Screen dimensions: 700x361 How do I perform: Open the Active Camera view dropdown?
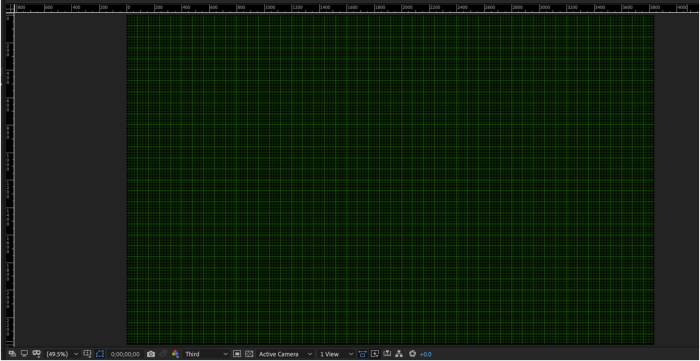(286, 354)
